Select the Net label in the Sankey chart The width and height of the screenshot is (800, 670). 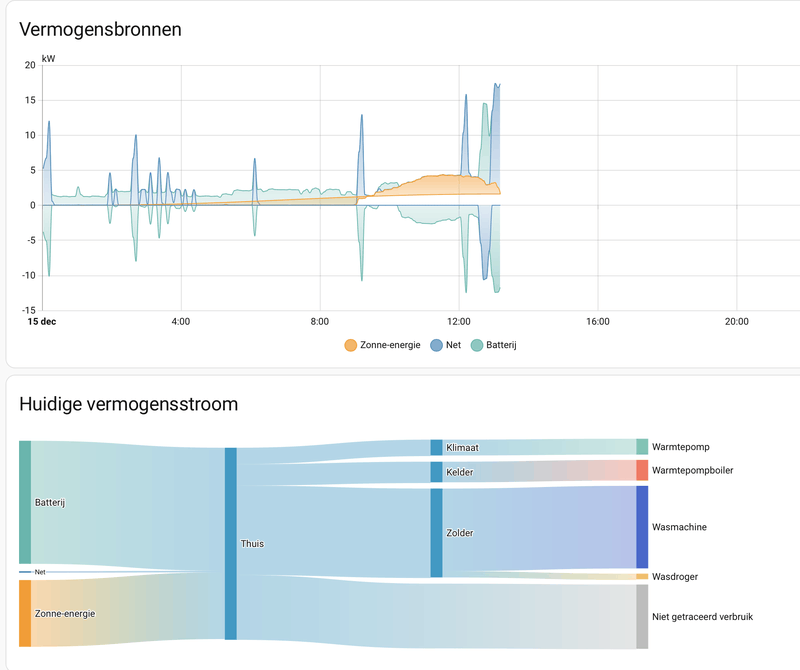coord(39,572)
